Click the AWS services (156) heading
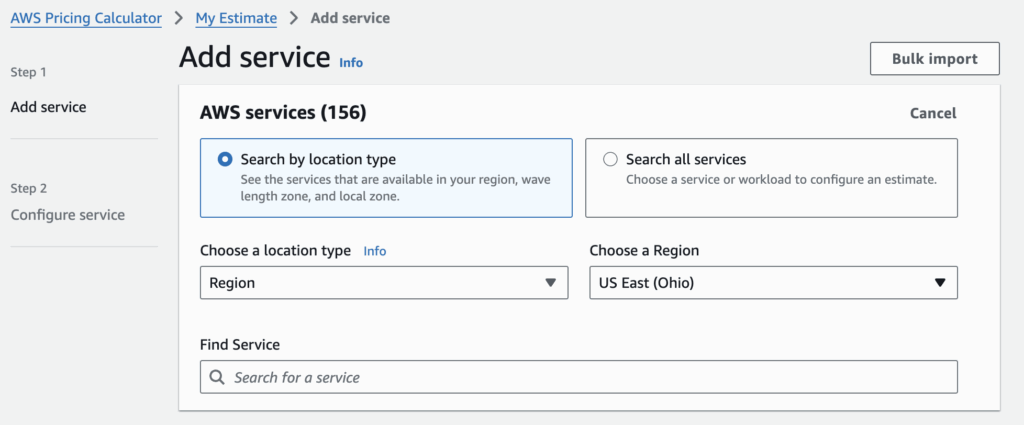Viewport: 1024px width, 425px height. tap(283, 113)
